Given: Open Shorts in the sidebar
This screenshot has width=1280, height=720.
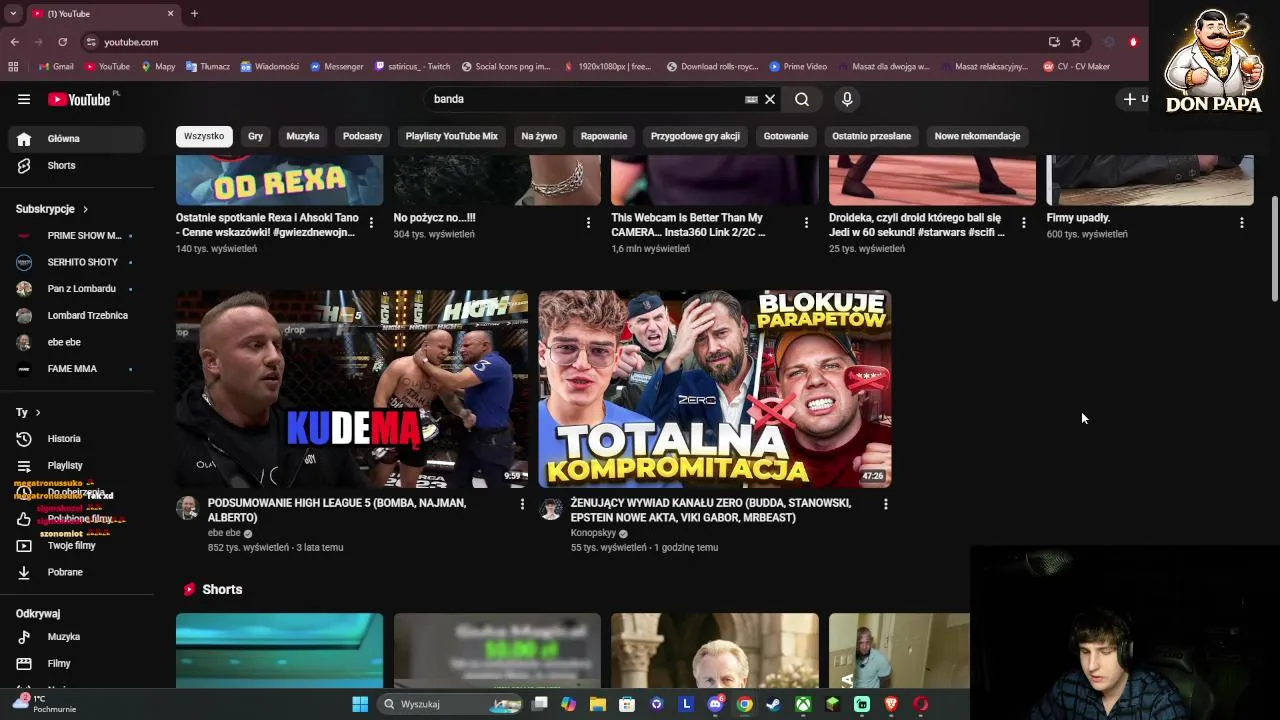Looking at the screenshot, I should [79, 165].
